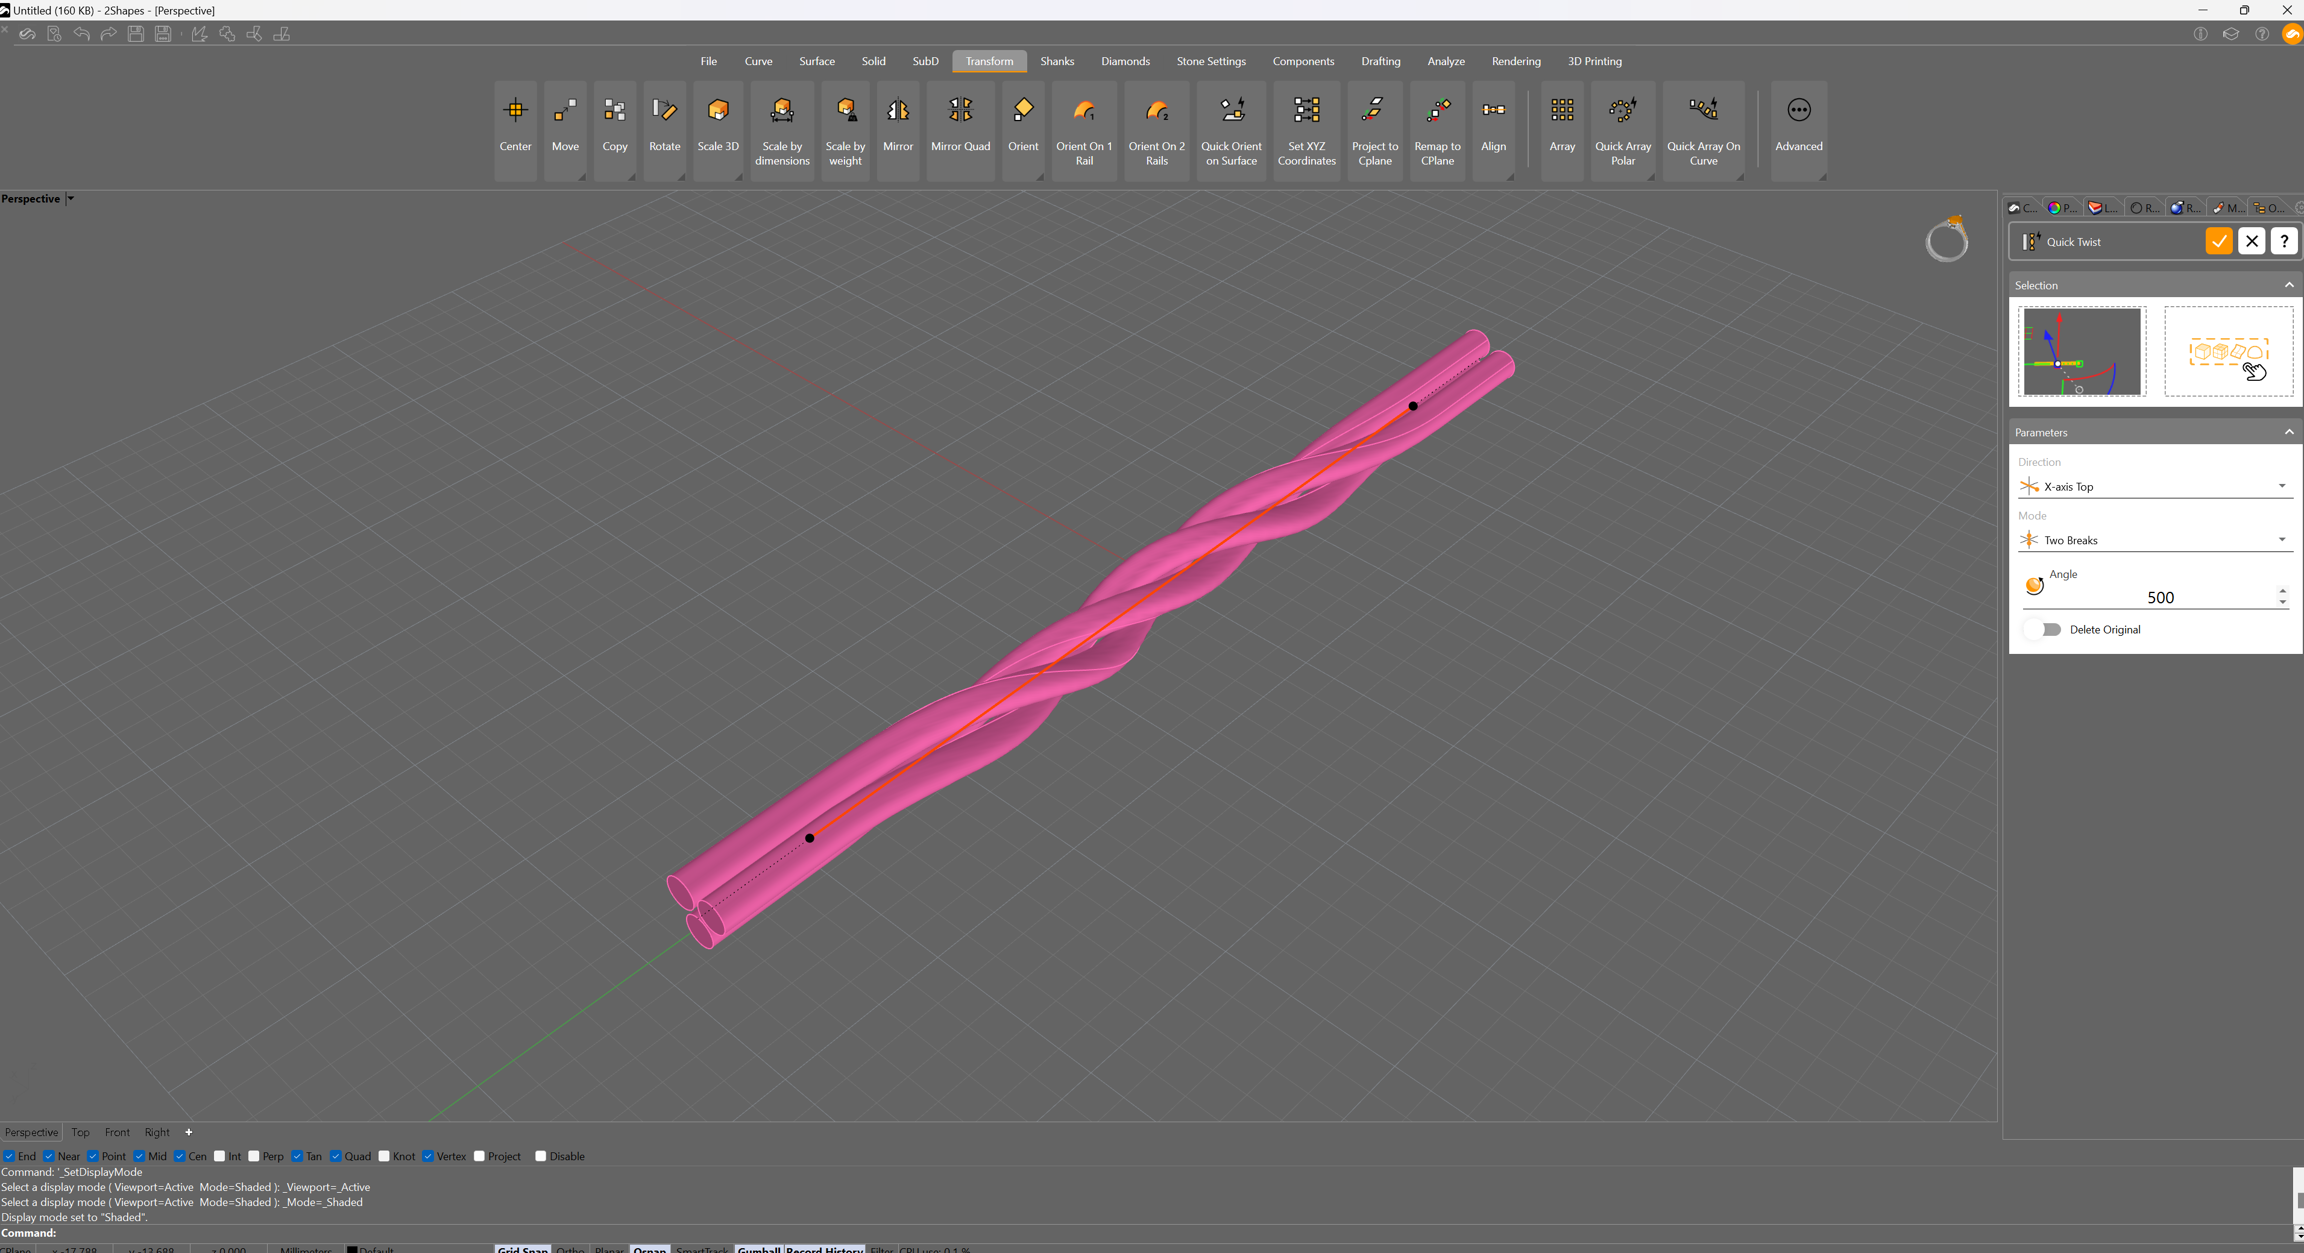
Task: Uncheck the Vertex object snap
Action: [x=428, y=1156]
